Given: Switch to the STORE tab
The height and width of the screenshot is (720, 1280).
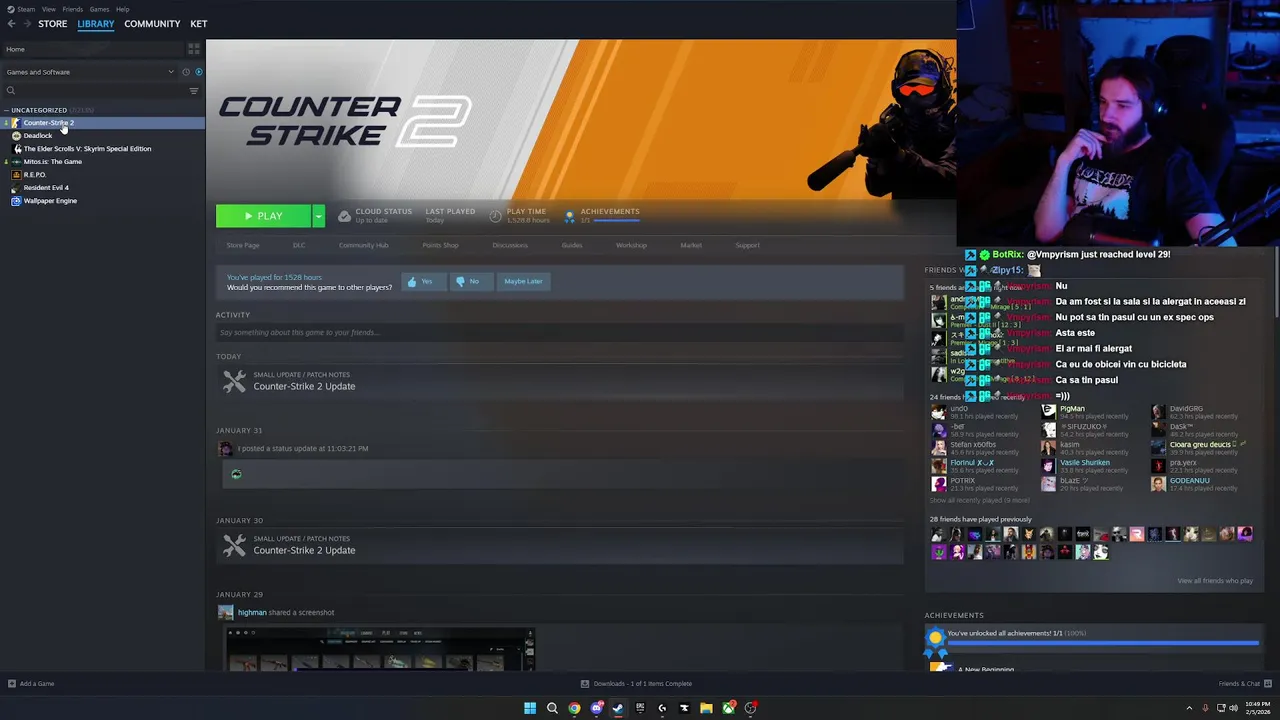Looking at the screenshot, I should pos(53,24).
